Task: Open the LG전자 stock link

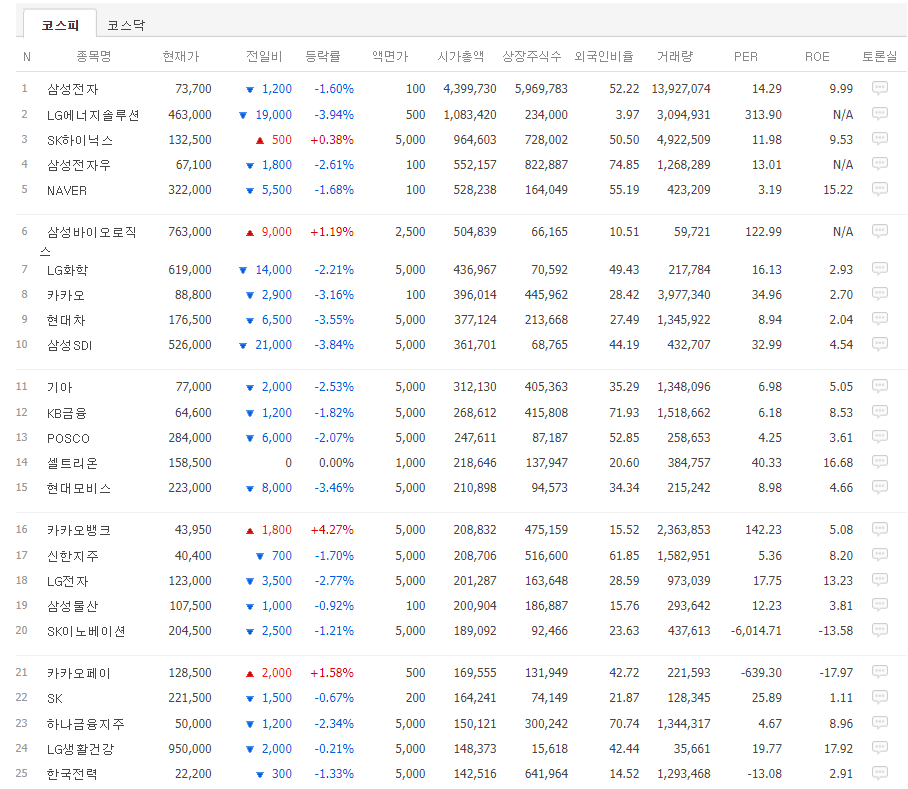Action: pos(67,581)
